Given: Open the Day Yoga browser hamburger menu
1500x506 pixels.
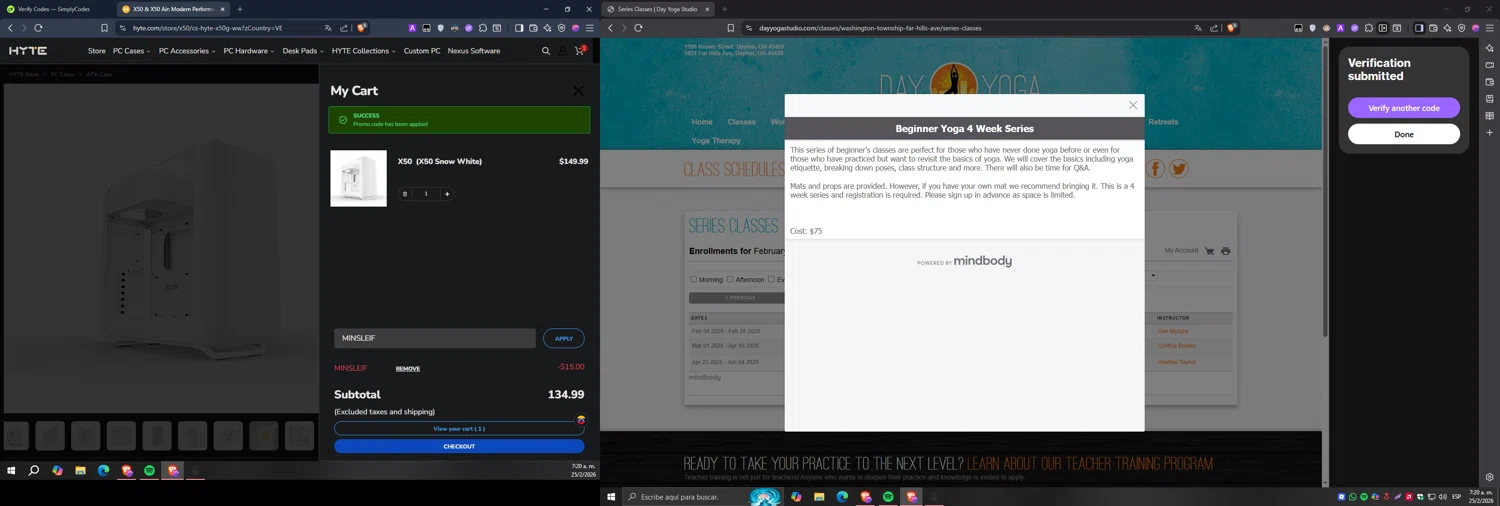Looking at the screenshot, I should pos(1490,28).
